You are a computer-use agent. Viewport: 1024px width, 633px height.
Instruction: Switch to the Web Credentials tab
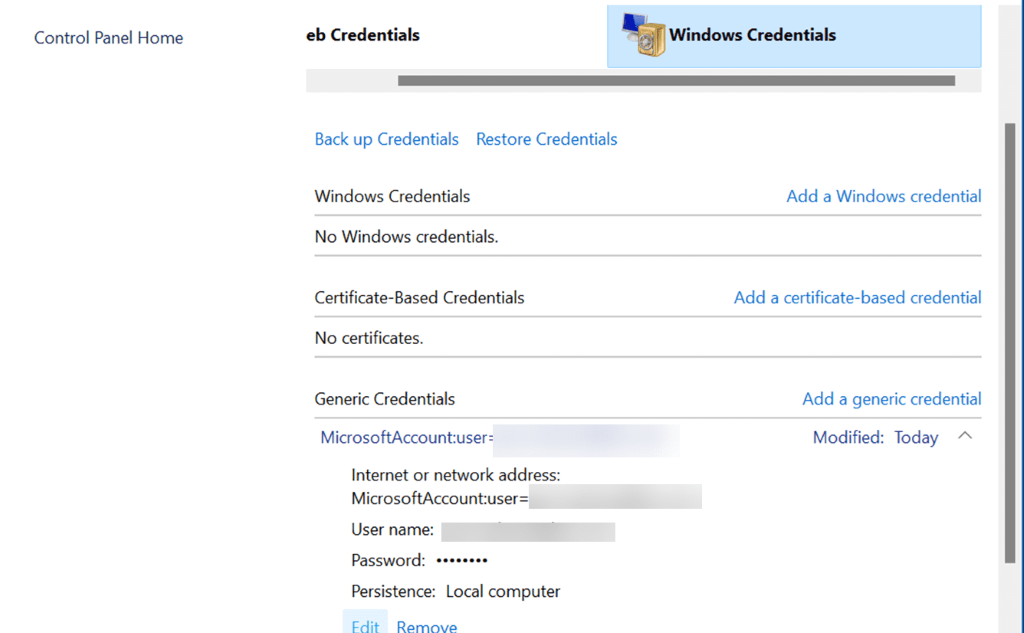coord(362,34)
